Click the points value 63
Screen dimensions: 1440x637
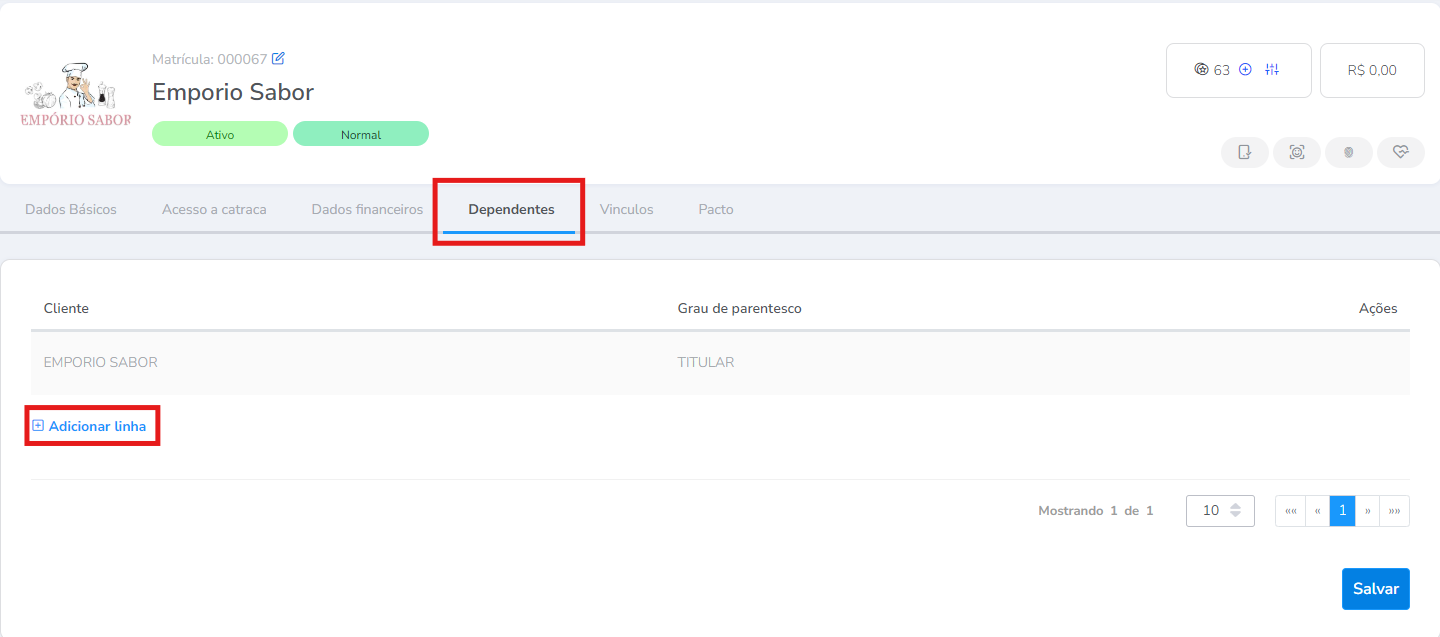1222,70
